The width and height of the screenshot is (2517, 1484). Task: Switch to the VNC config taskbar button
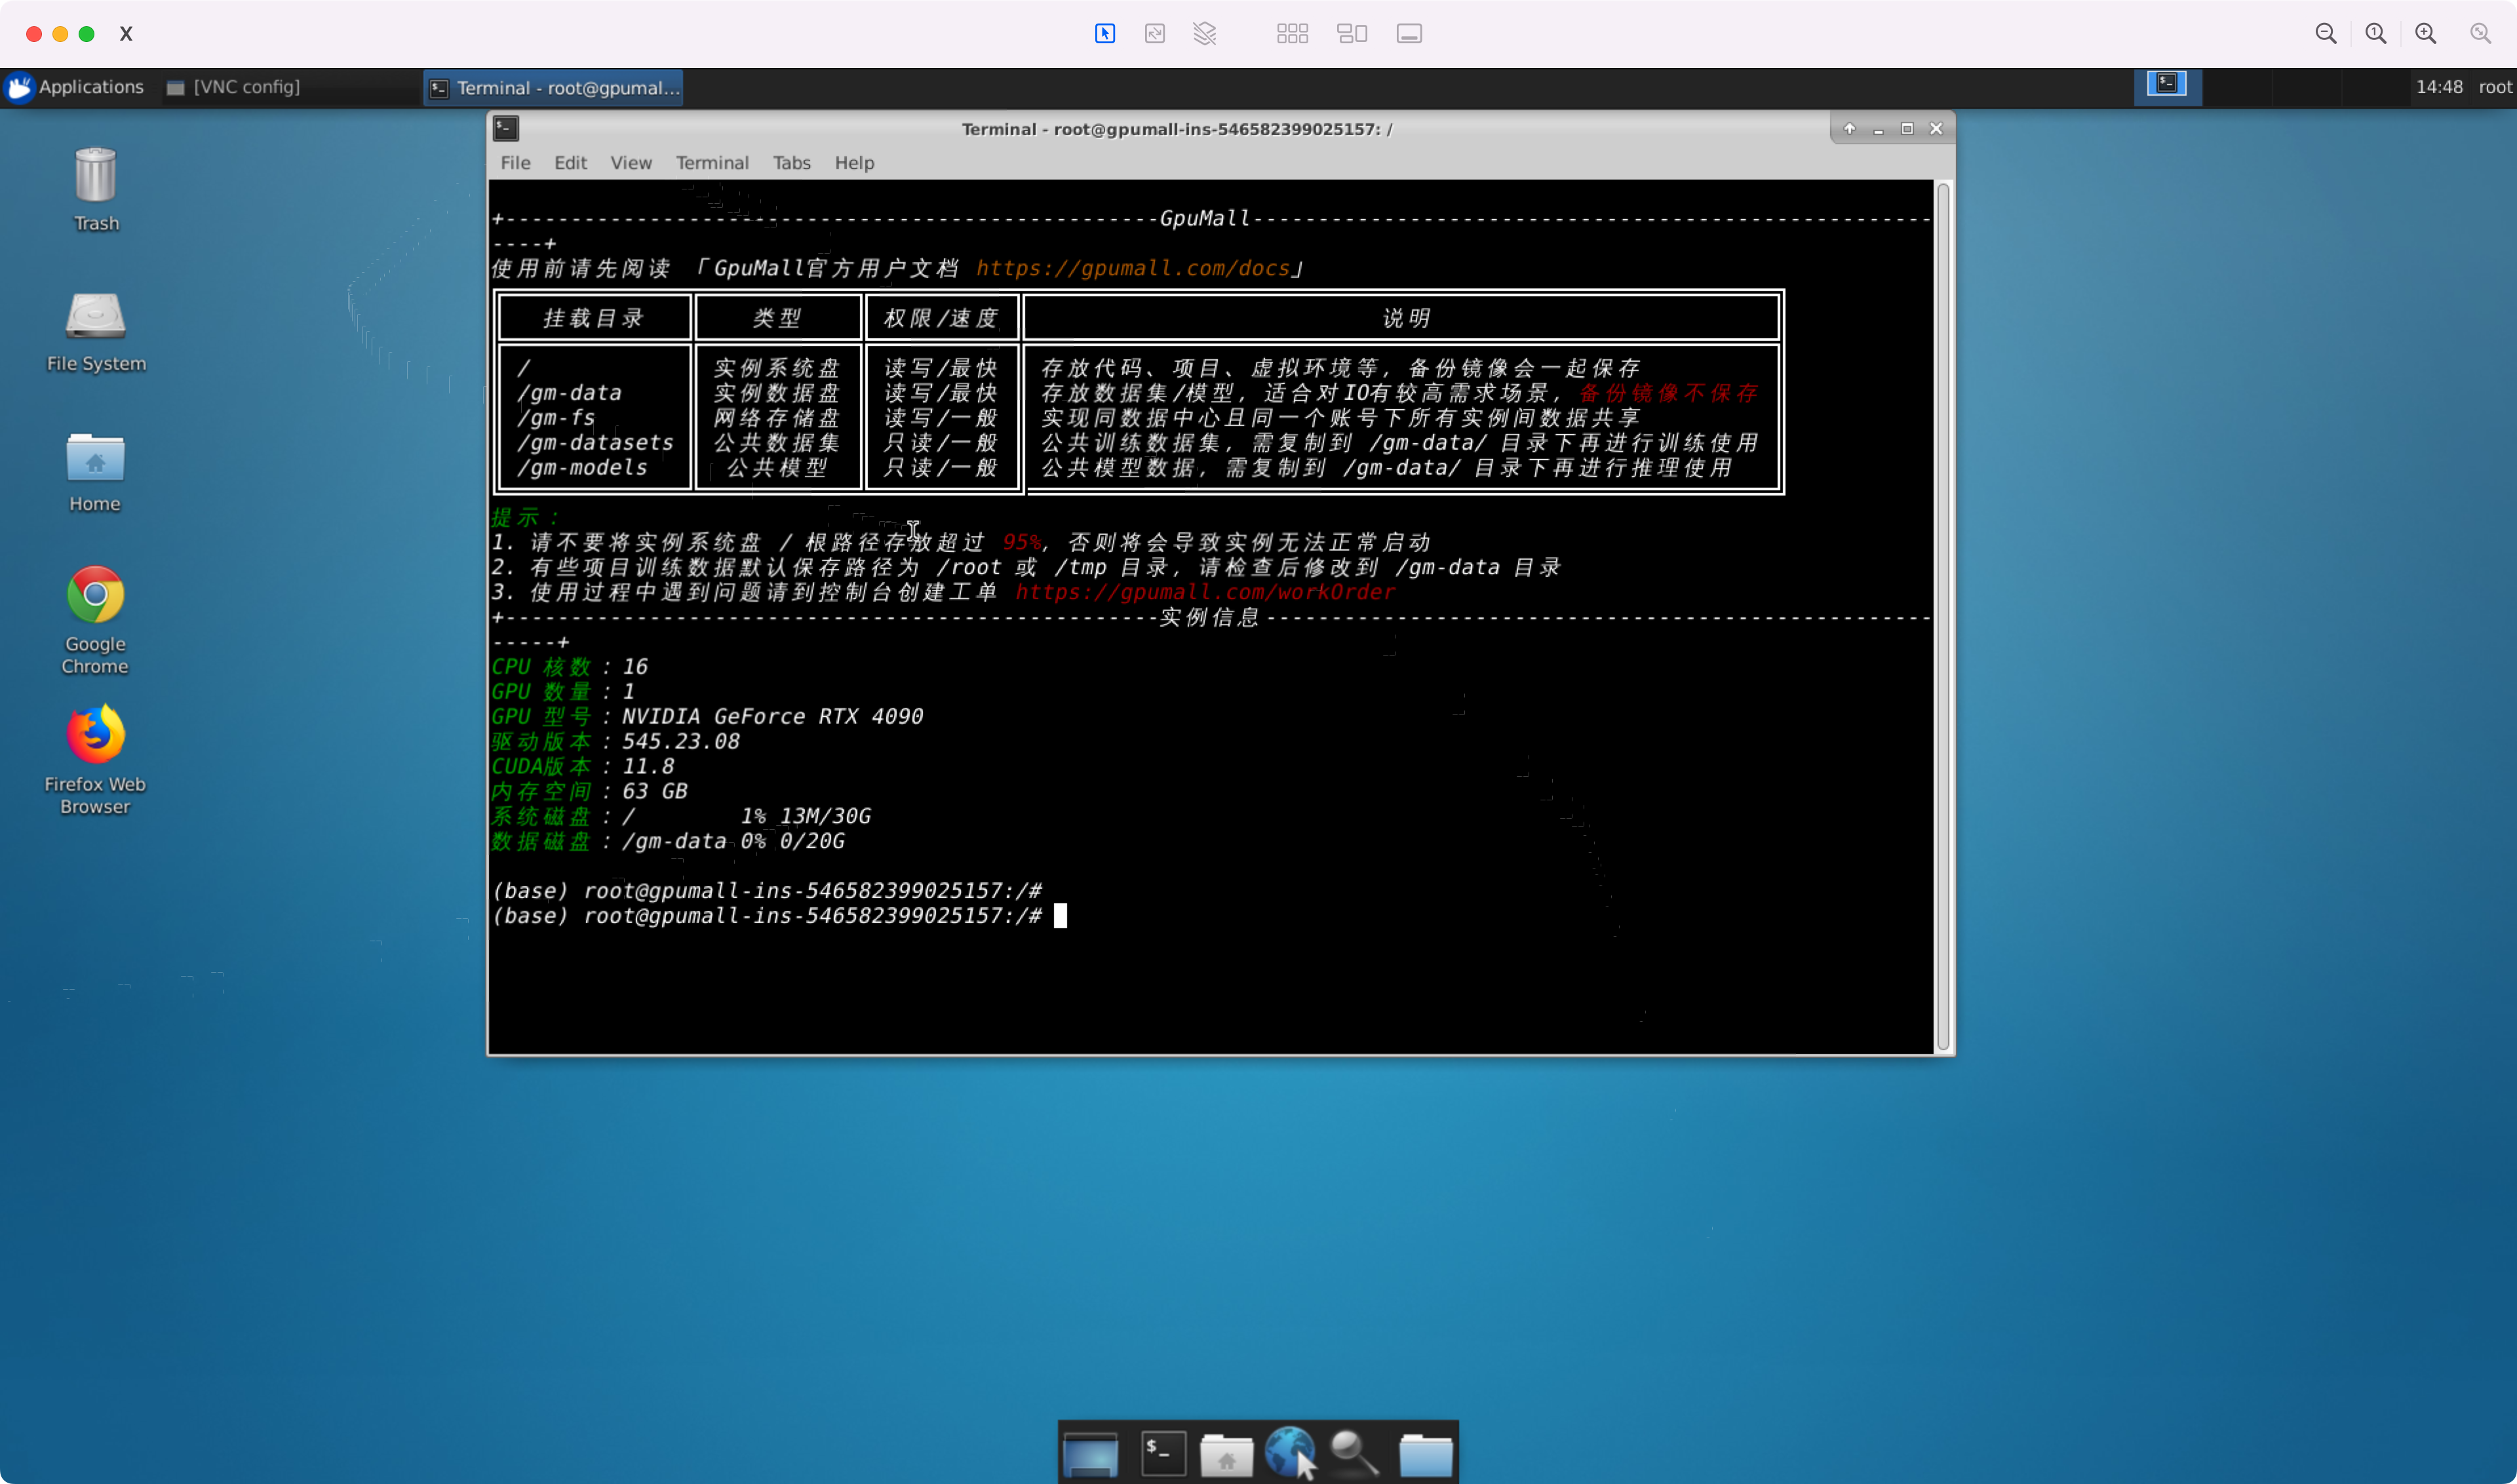point(234,87)
